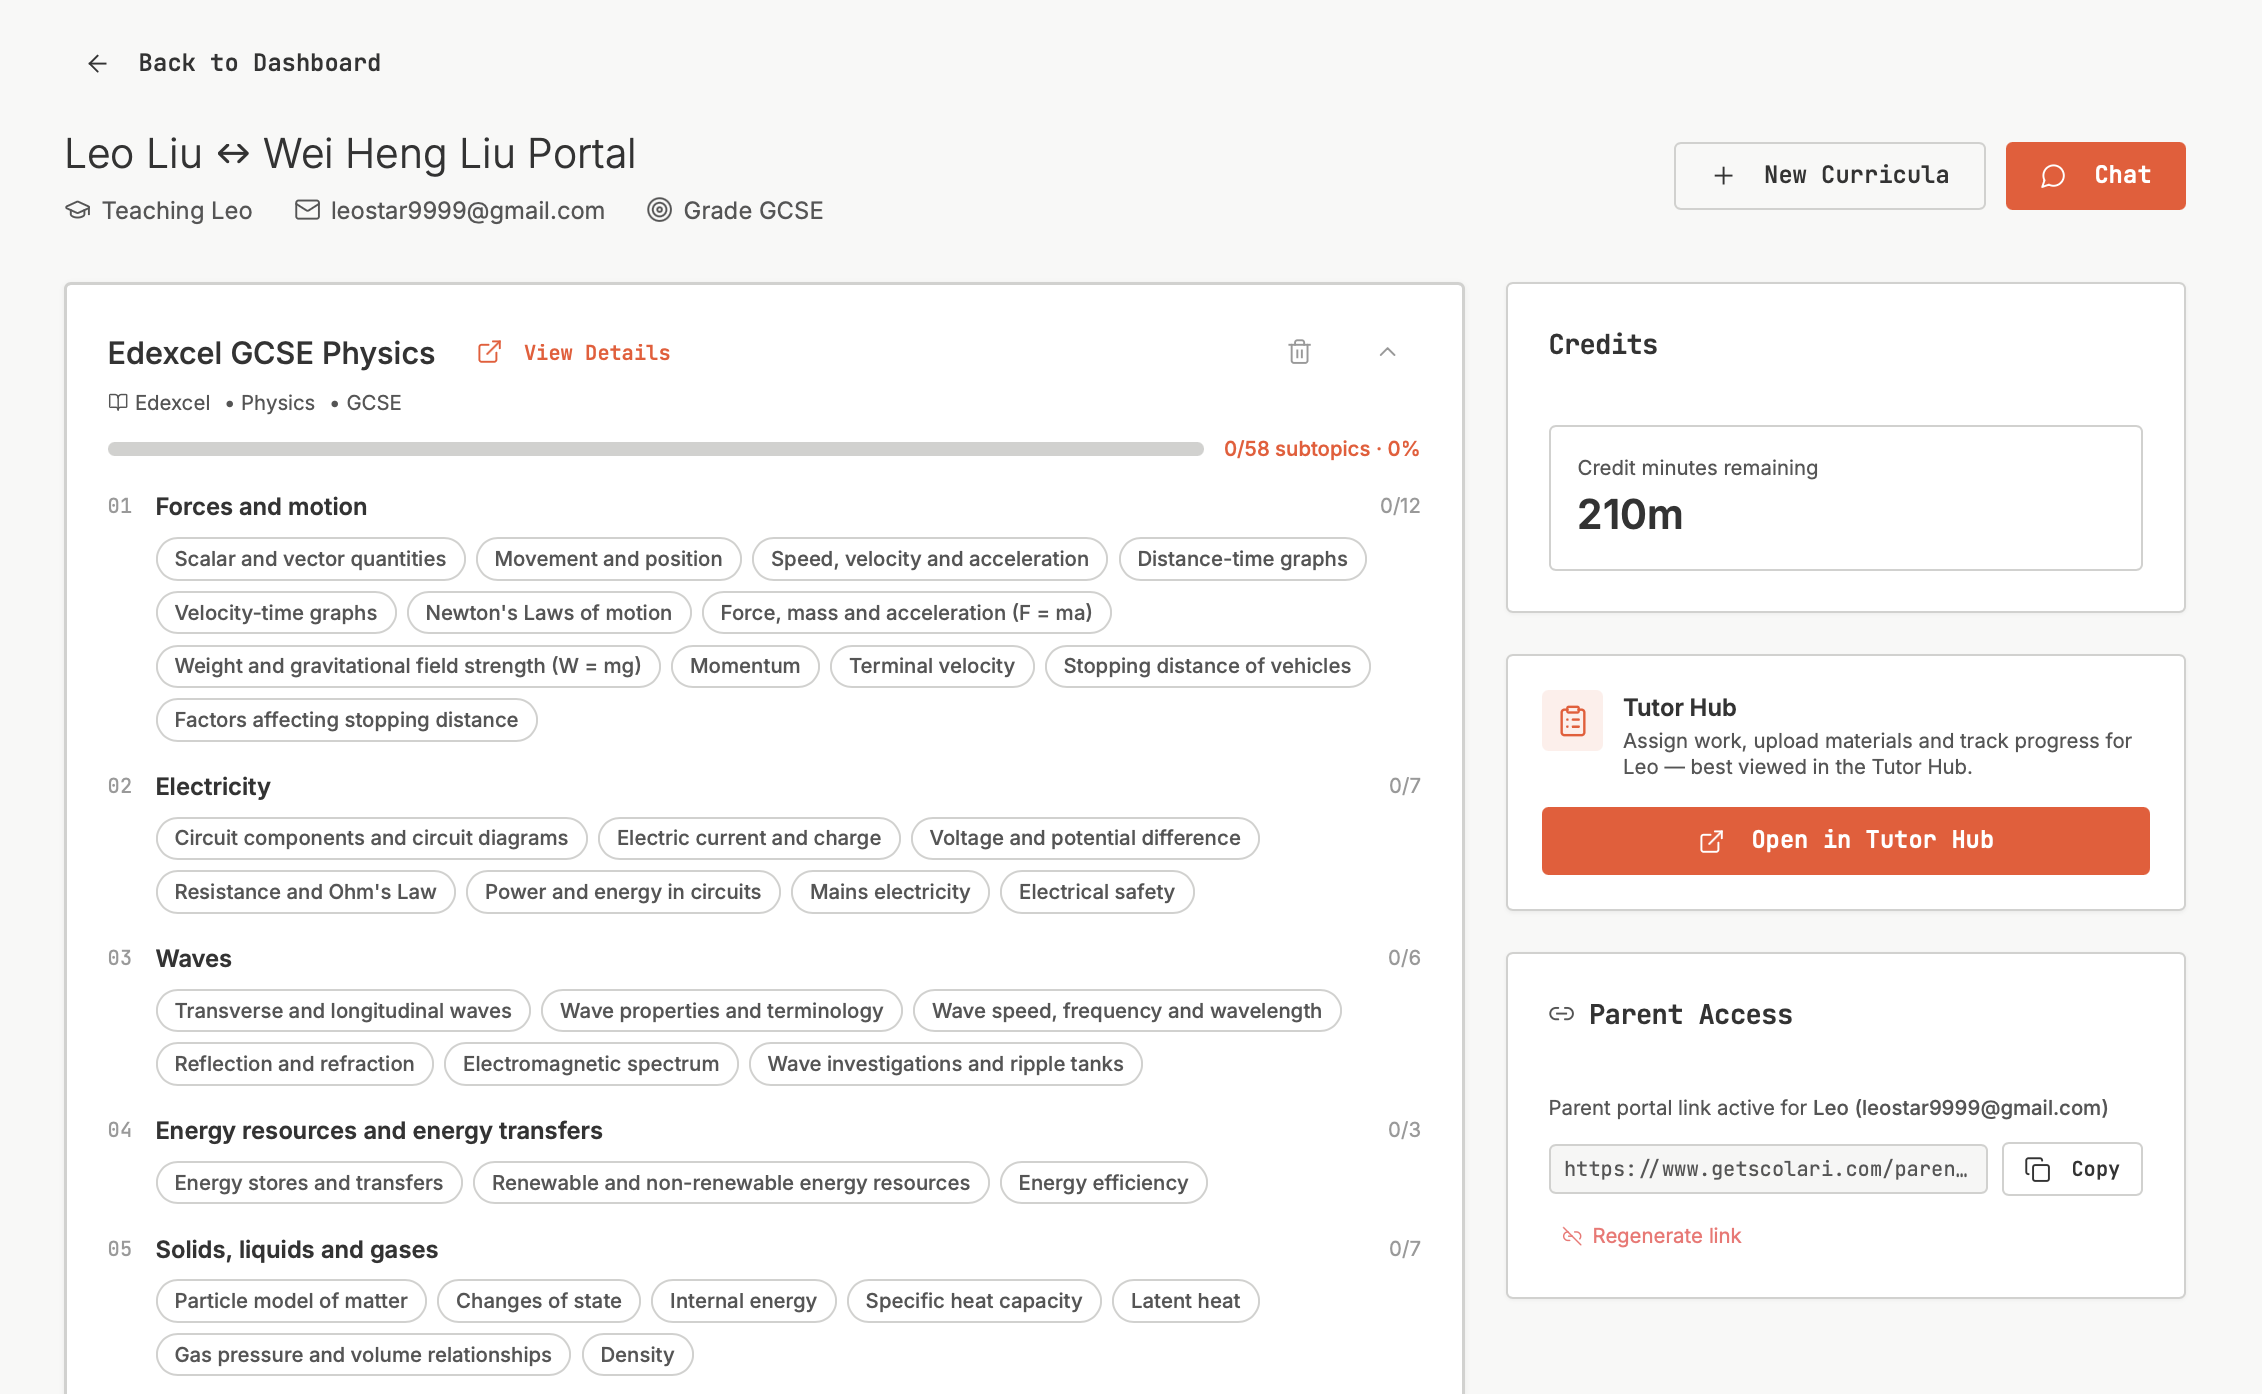Expand the Forces and motion section
Screen dimensions: 2262x1394
[x=261, y=507]
